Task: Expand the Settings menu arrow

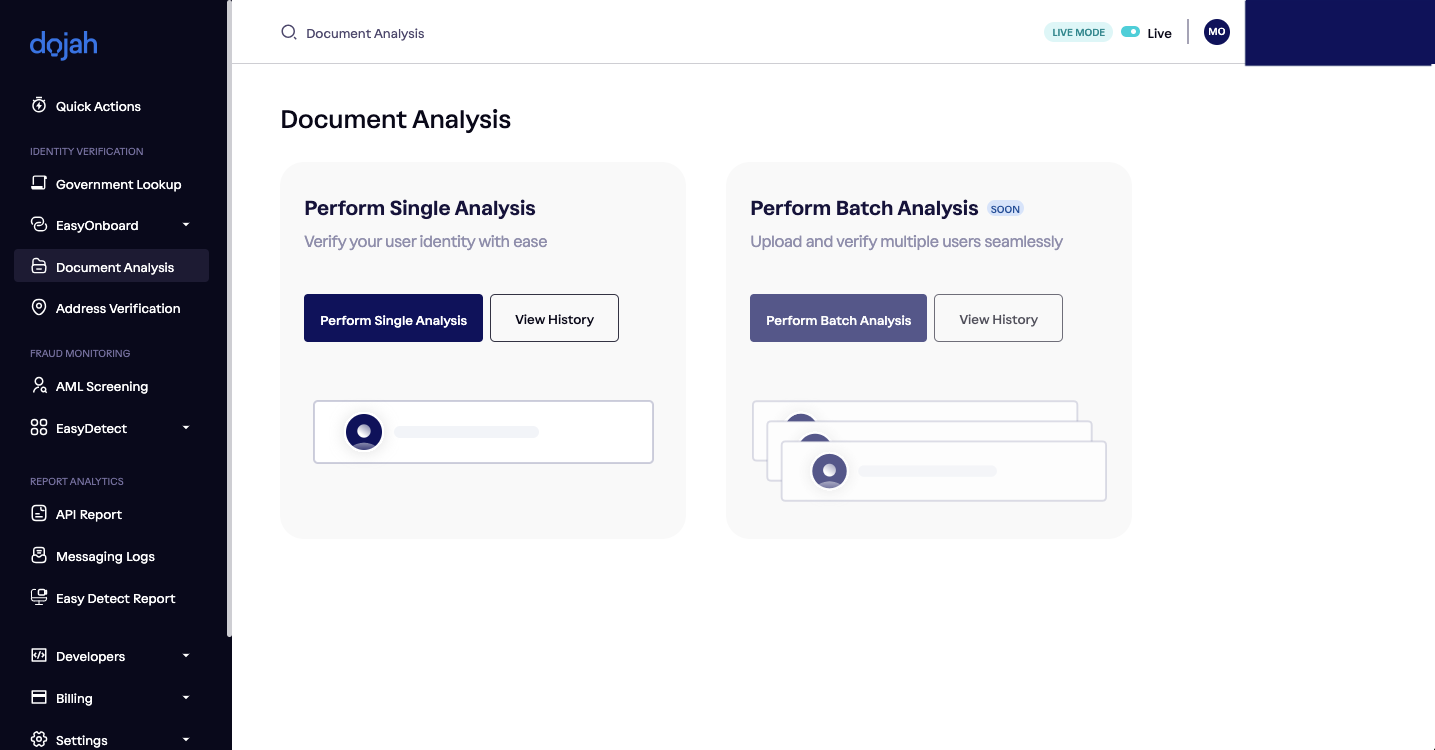Action: [186, 740]
